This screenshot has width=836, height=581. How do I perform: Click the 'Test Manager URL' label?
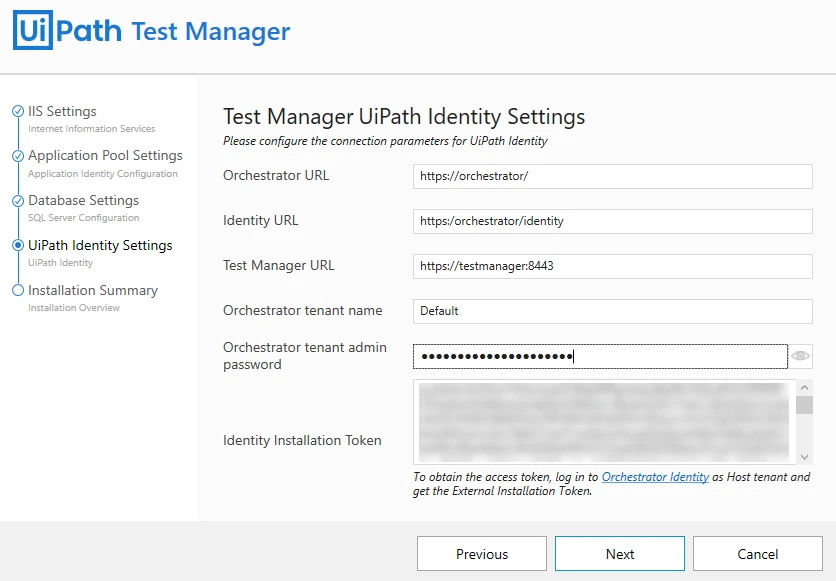click(279, 265)
